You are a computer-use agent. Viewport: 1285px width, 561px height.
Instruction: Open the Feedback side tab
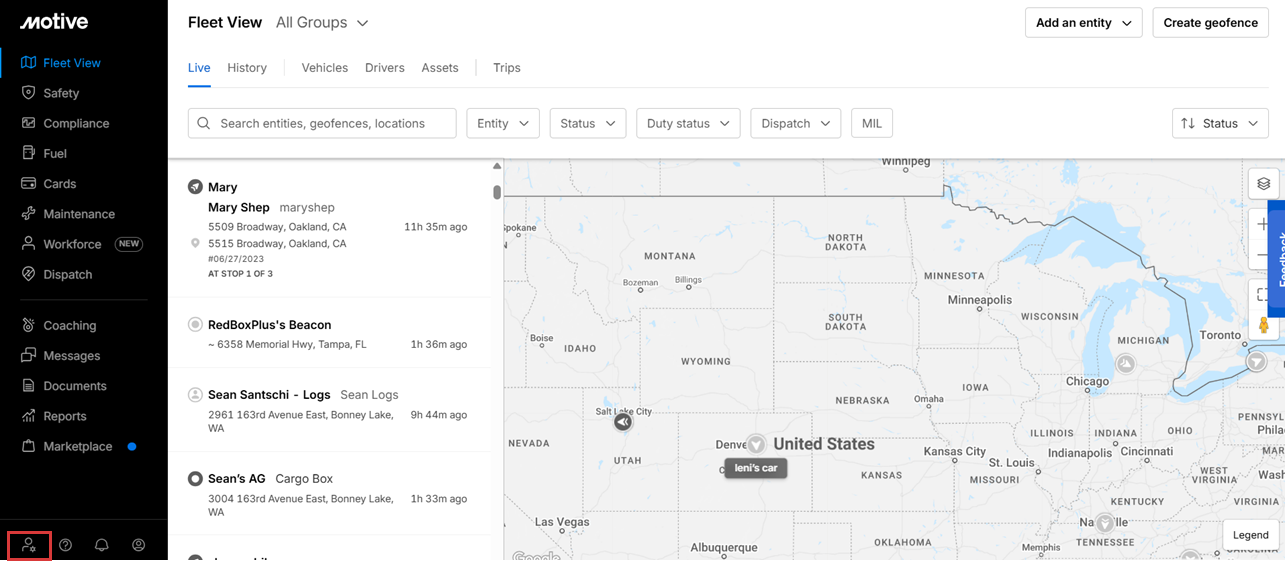[x=1277, y=258]
